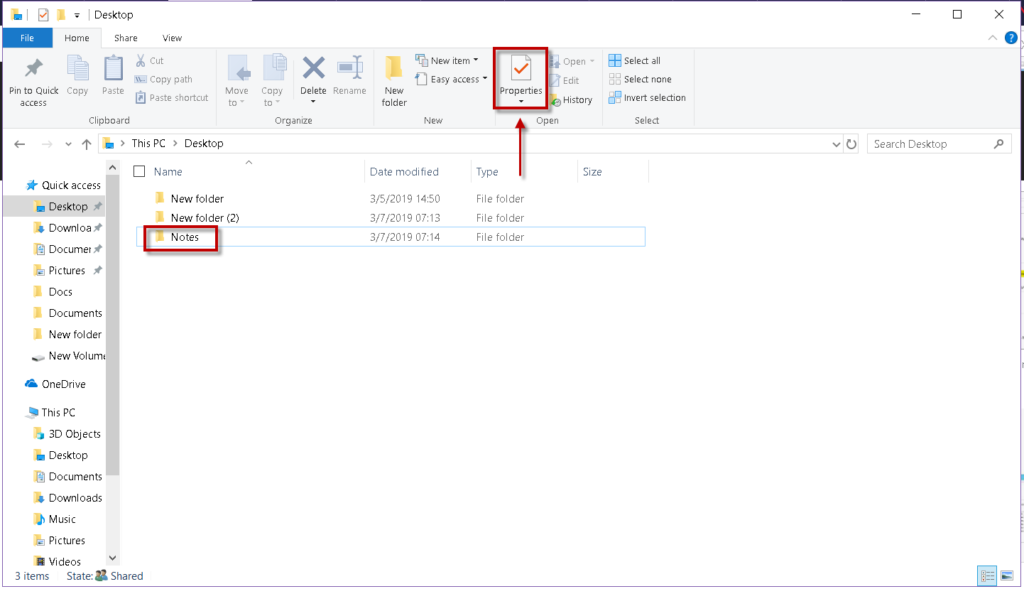
Task: Click the Cut scissors icon
Action: (x=140, y=61)
